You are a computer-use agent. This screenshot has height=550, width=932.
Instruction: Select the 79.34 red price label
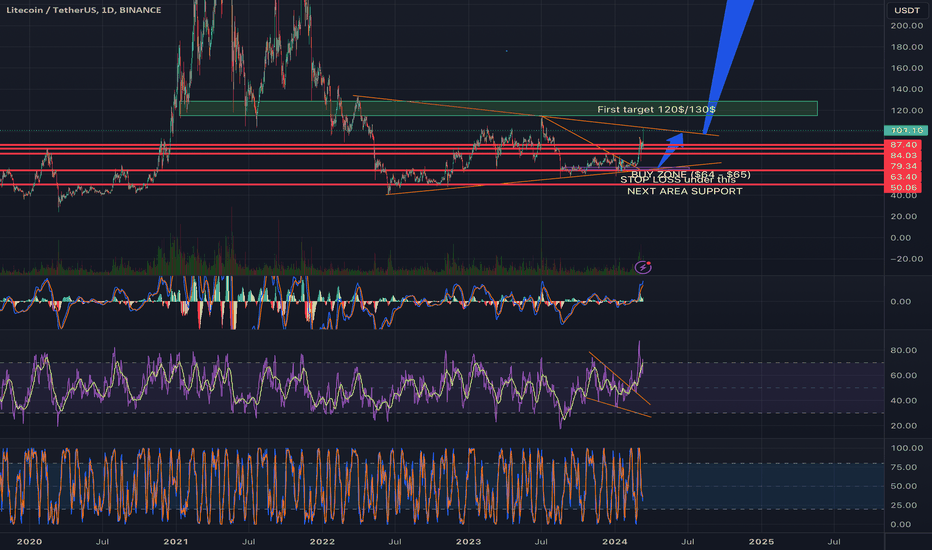(904, 166)
